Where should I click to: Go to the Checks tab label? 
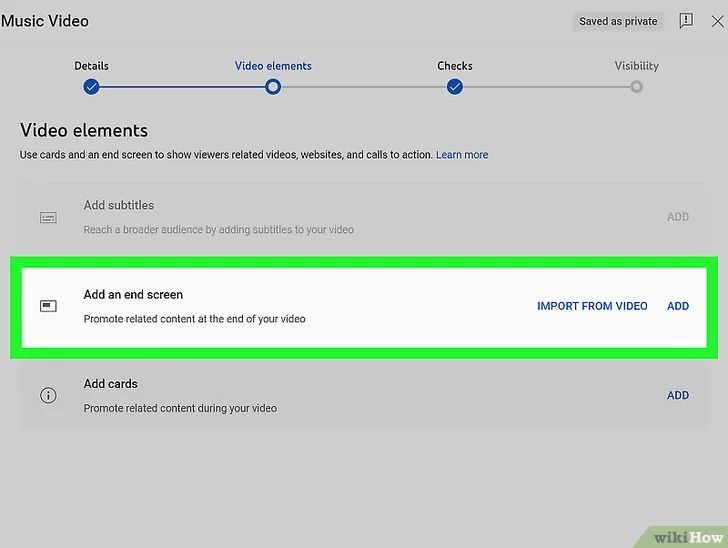[455, 66]
